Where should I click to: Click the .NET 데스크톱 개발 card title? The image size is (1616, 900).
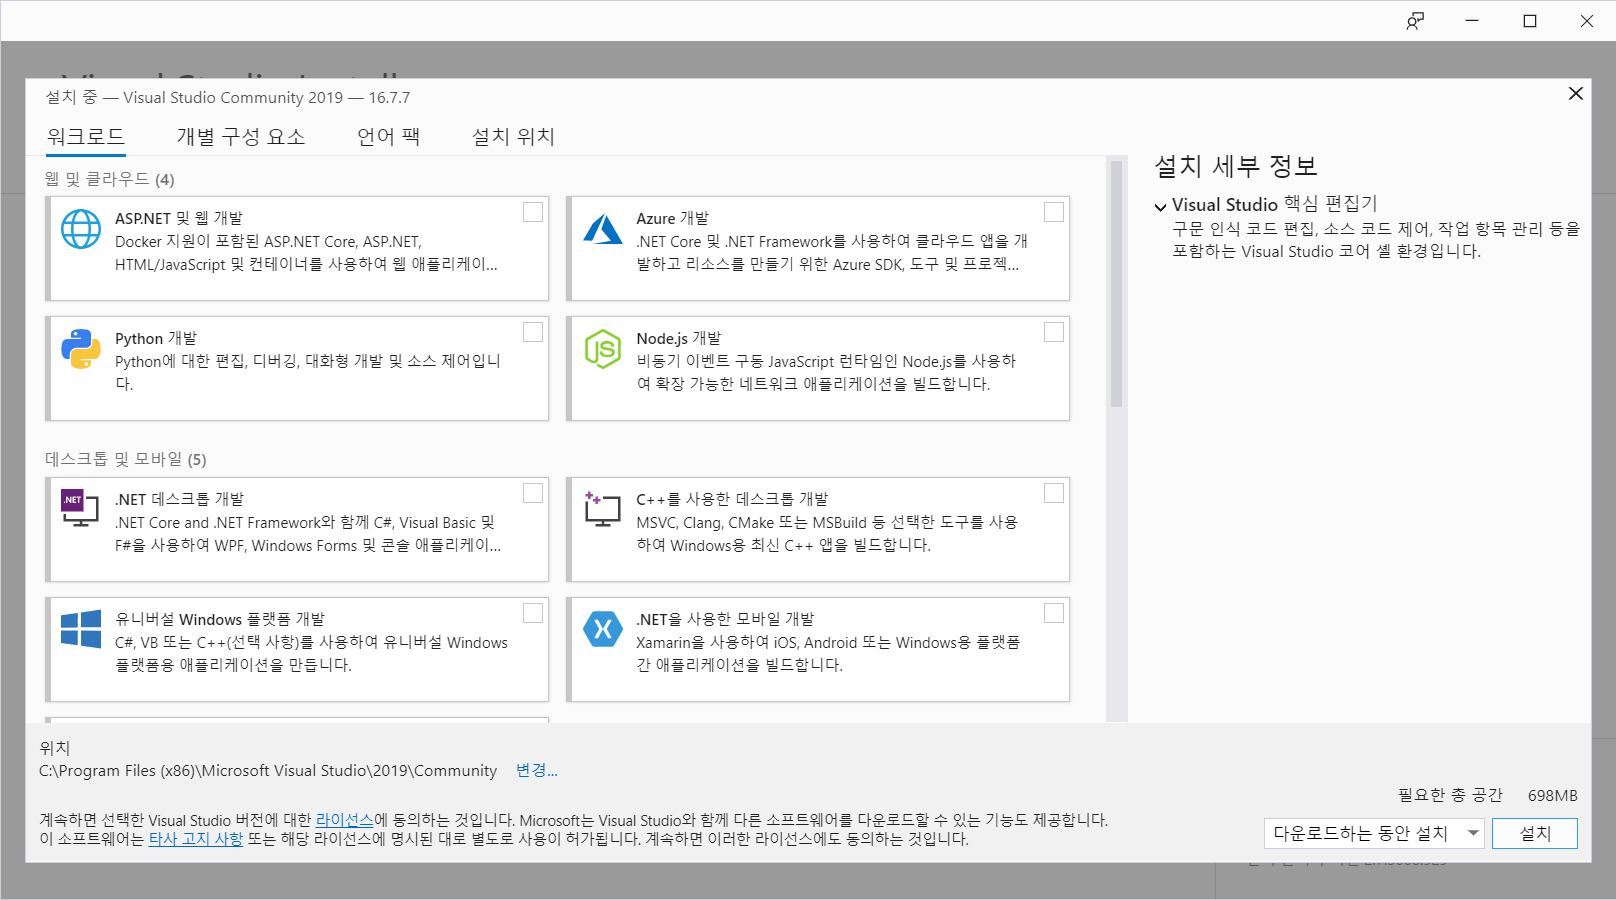(180, 499)
